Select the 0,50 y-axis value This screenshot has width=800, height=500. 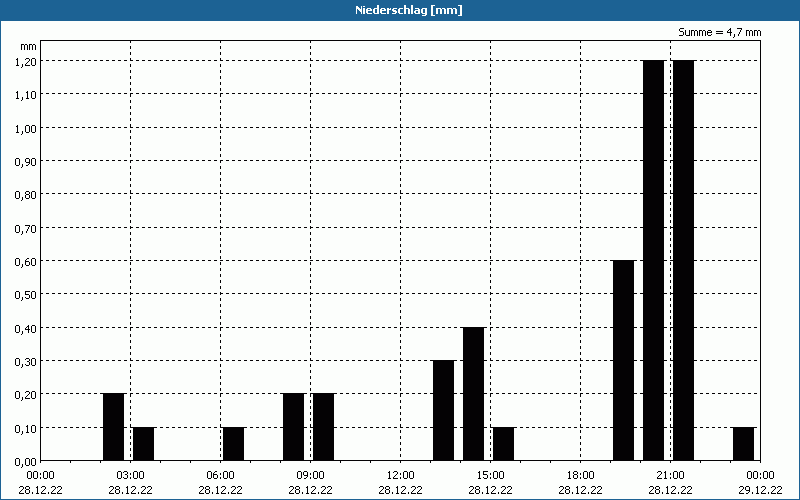click(x=26, y=294)
